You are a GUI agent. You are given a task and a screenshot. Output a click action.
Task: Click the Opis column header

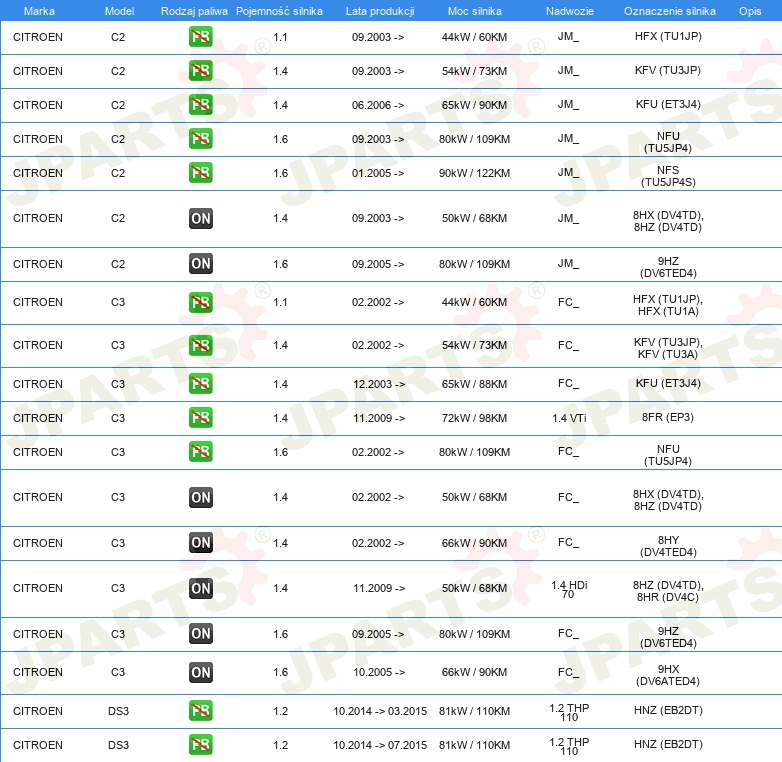pyautogui.click(x=750, y=11)
